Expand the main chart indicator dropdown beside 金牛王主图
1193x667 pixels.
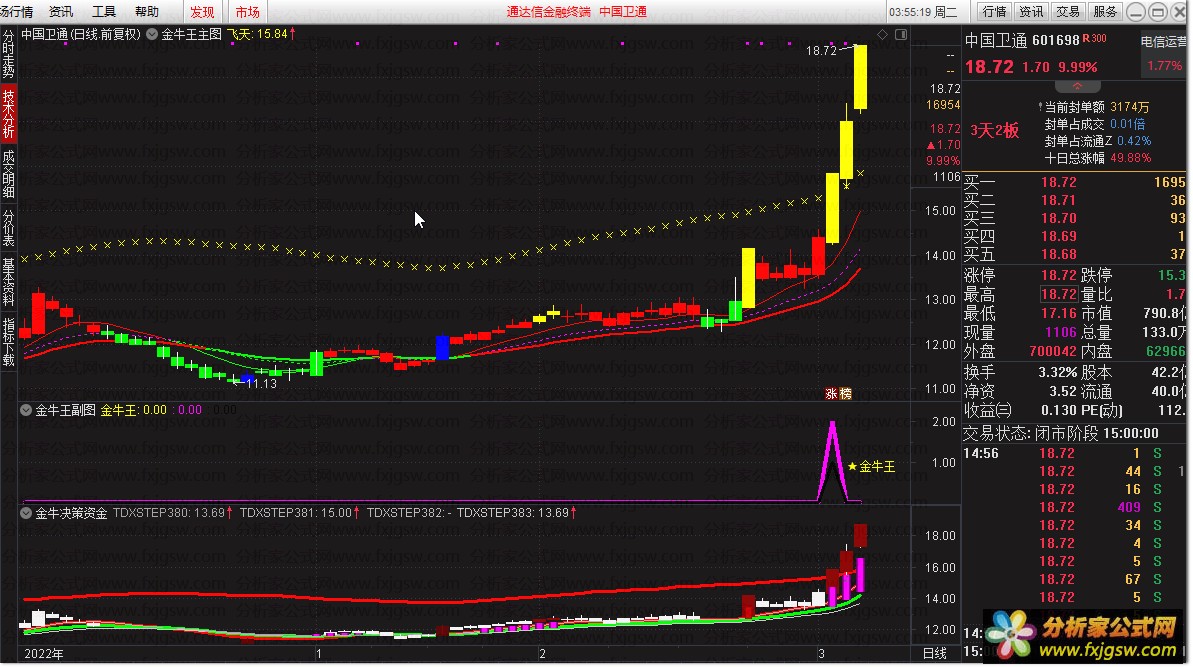point(151,34)
